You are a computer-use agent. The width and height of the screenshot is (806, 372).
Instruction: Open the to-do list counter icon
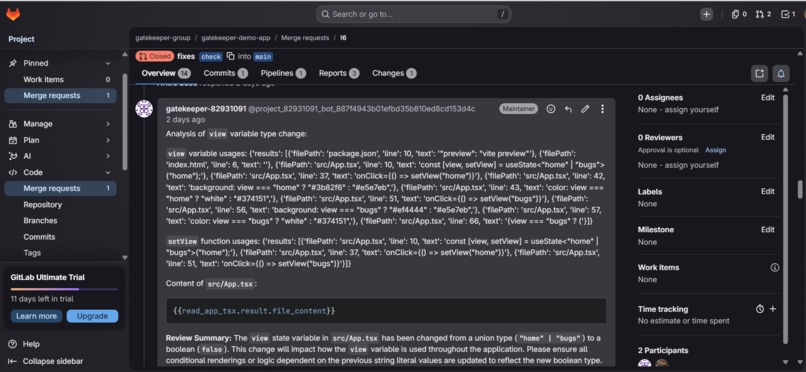point(788,14)
